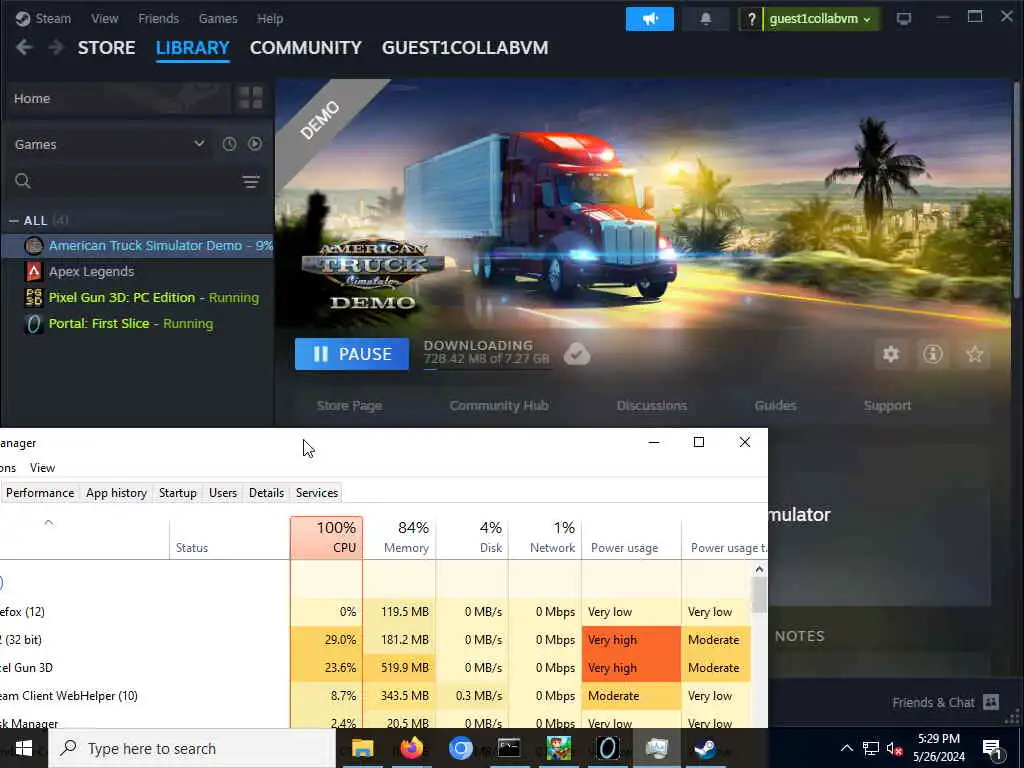The image size is (1024, 768).
Task: Open the Task Manager View menu
Action: [x=42, y=468]
